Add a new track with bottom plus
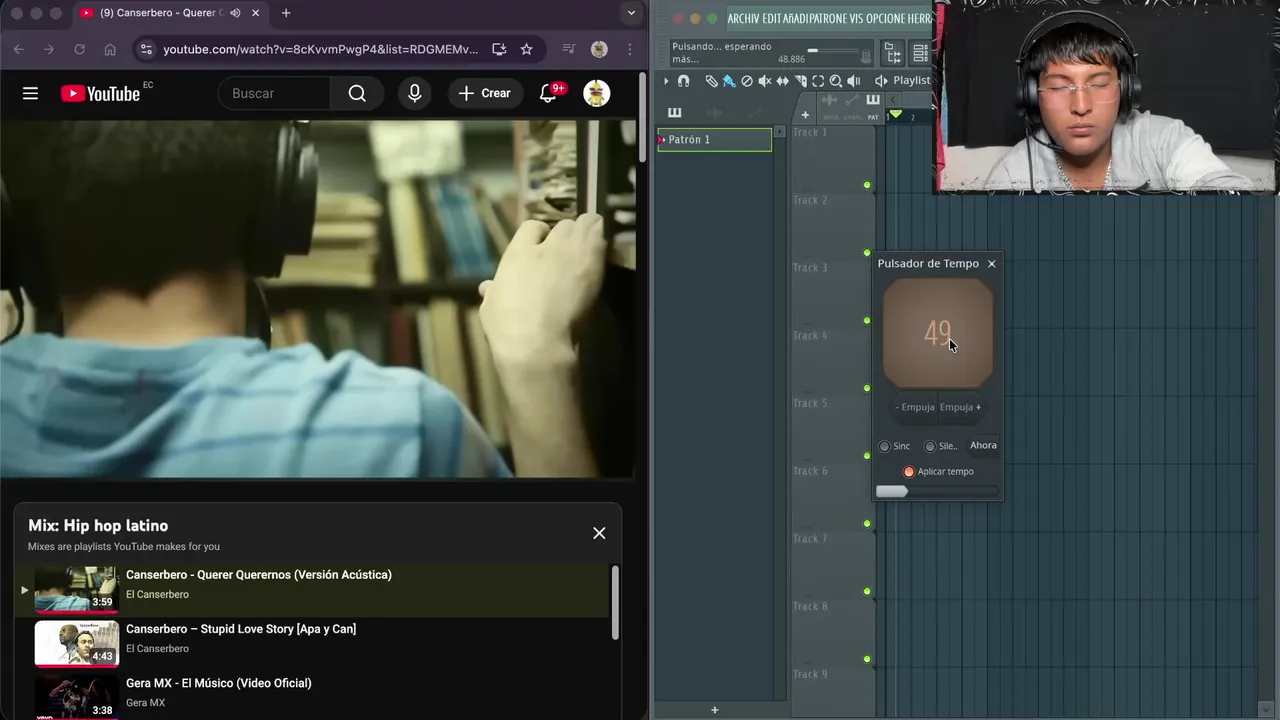1280x720 pixels. pos(714,710)
